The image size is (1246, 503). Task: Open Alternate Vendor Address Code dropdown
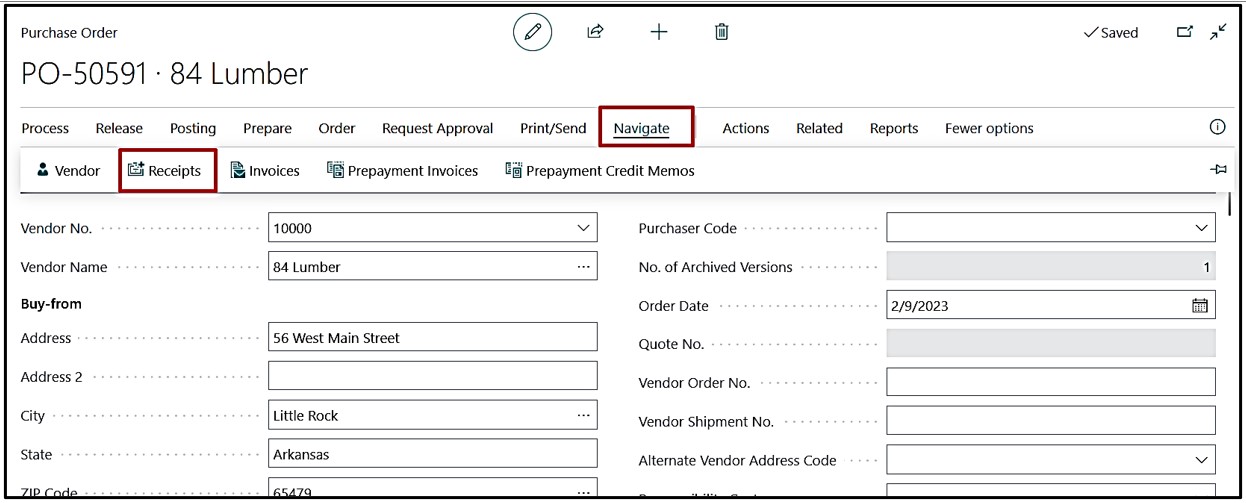click(x=1201, y=460)
